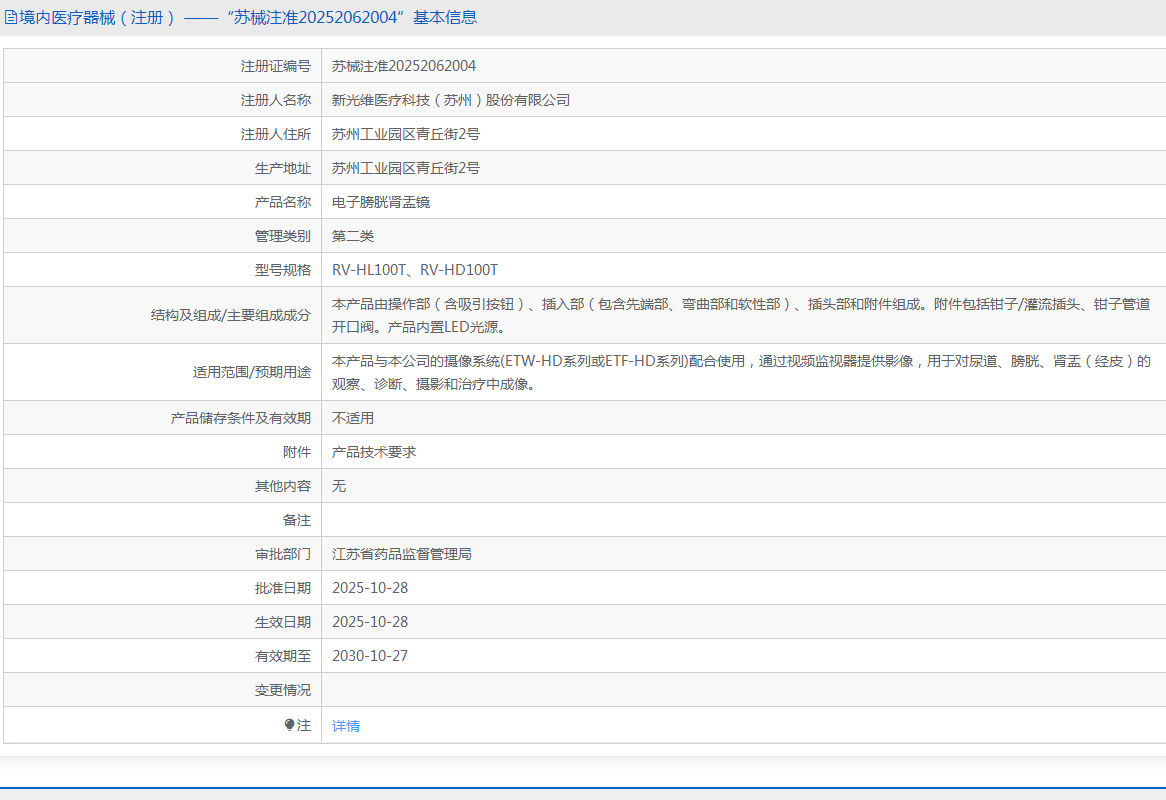Click the 无 value in 其他内容 row
This screenshot has height=800, width=1166.
339,486
